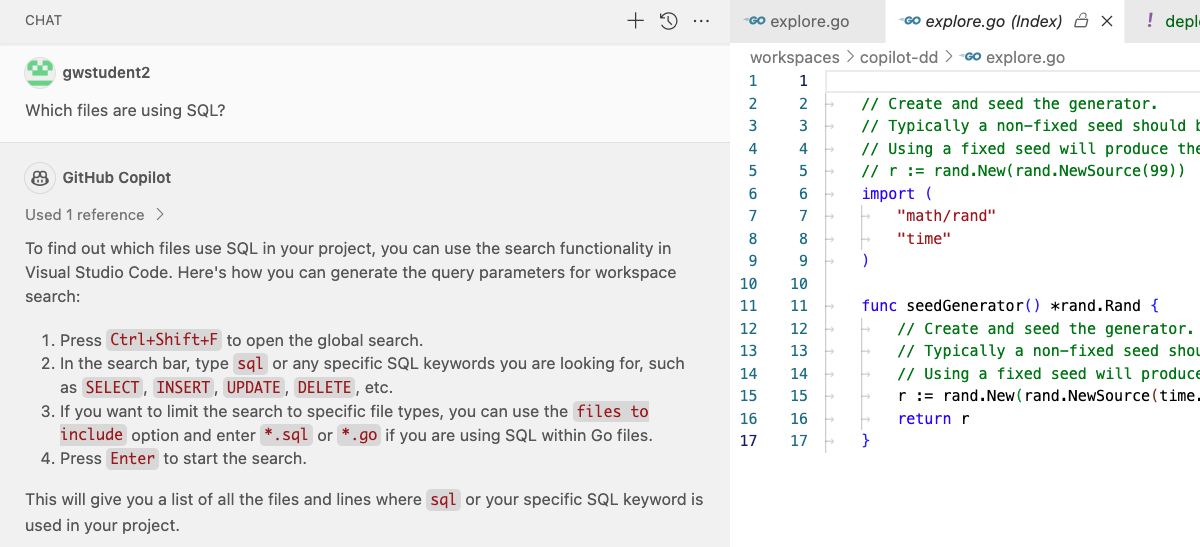Click the Ctrl+Shift+F shortcut code
The width and height of the screenshot is (1200, 547).
tap(165, 340)
